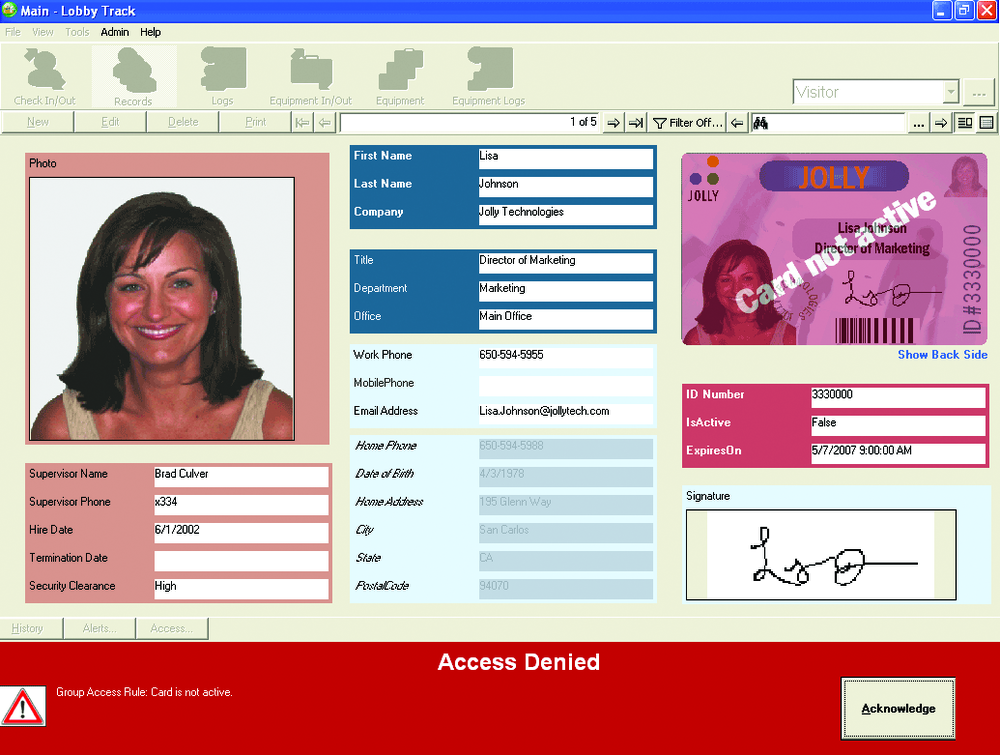Jump to the last record
Screen dimensions: 1000x755
click(x=636, y=122)
